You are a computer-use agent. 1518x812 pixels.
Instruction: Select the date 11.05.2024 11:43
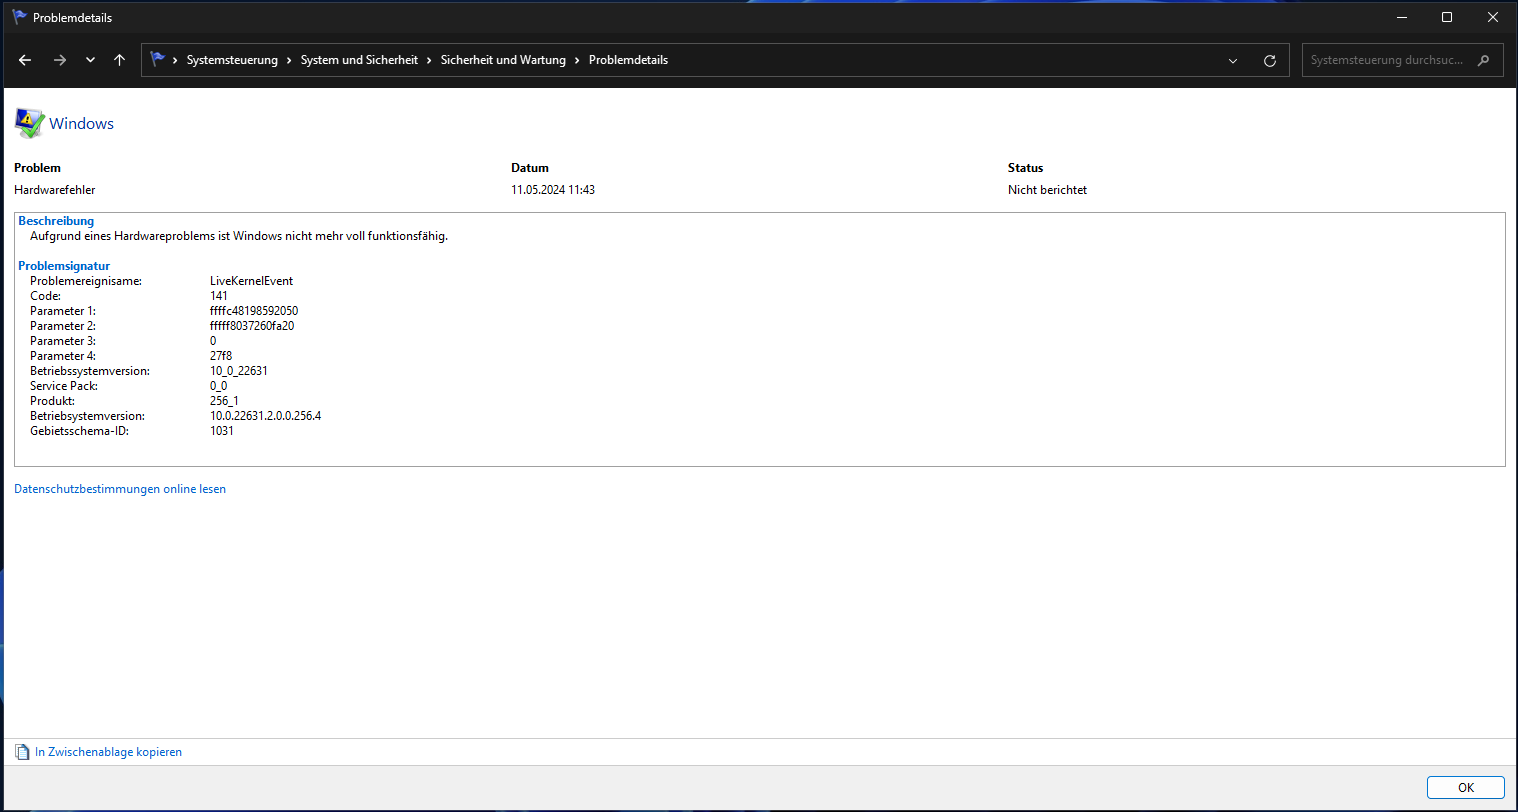click(x=553, y=190)
